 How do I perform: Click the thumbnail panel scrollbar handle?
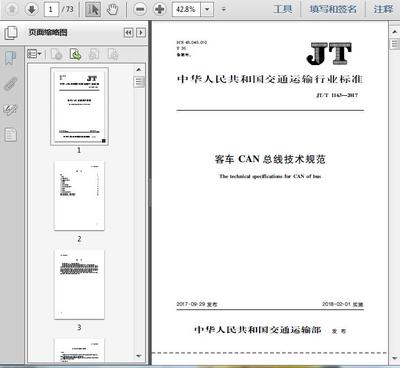pos(139,82)
